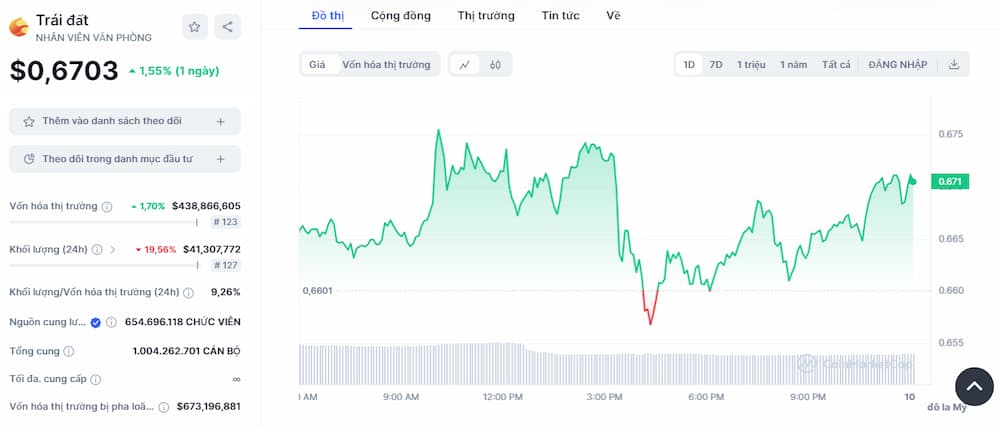
Task: Toggle the chart to Giá view
Action: (317, 65)
